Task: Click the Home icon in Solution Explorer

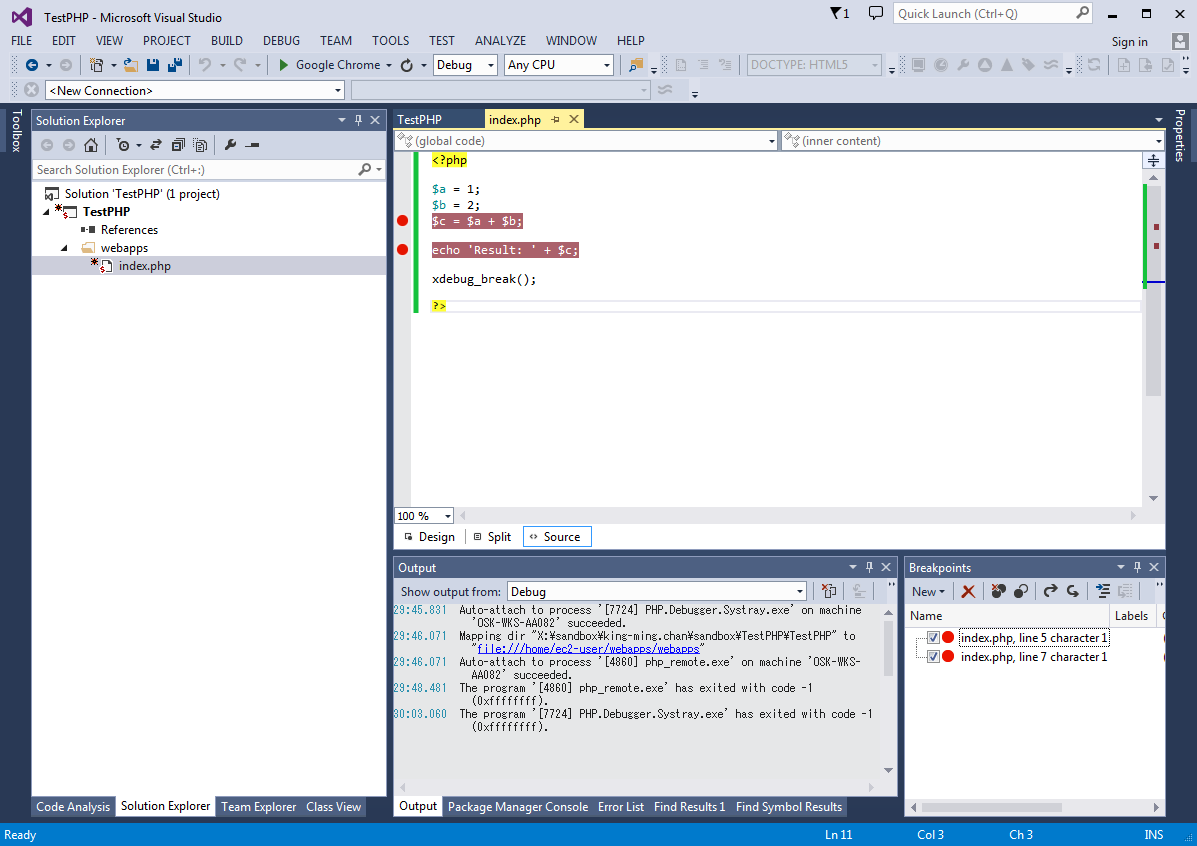Action: pos(91,145)
